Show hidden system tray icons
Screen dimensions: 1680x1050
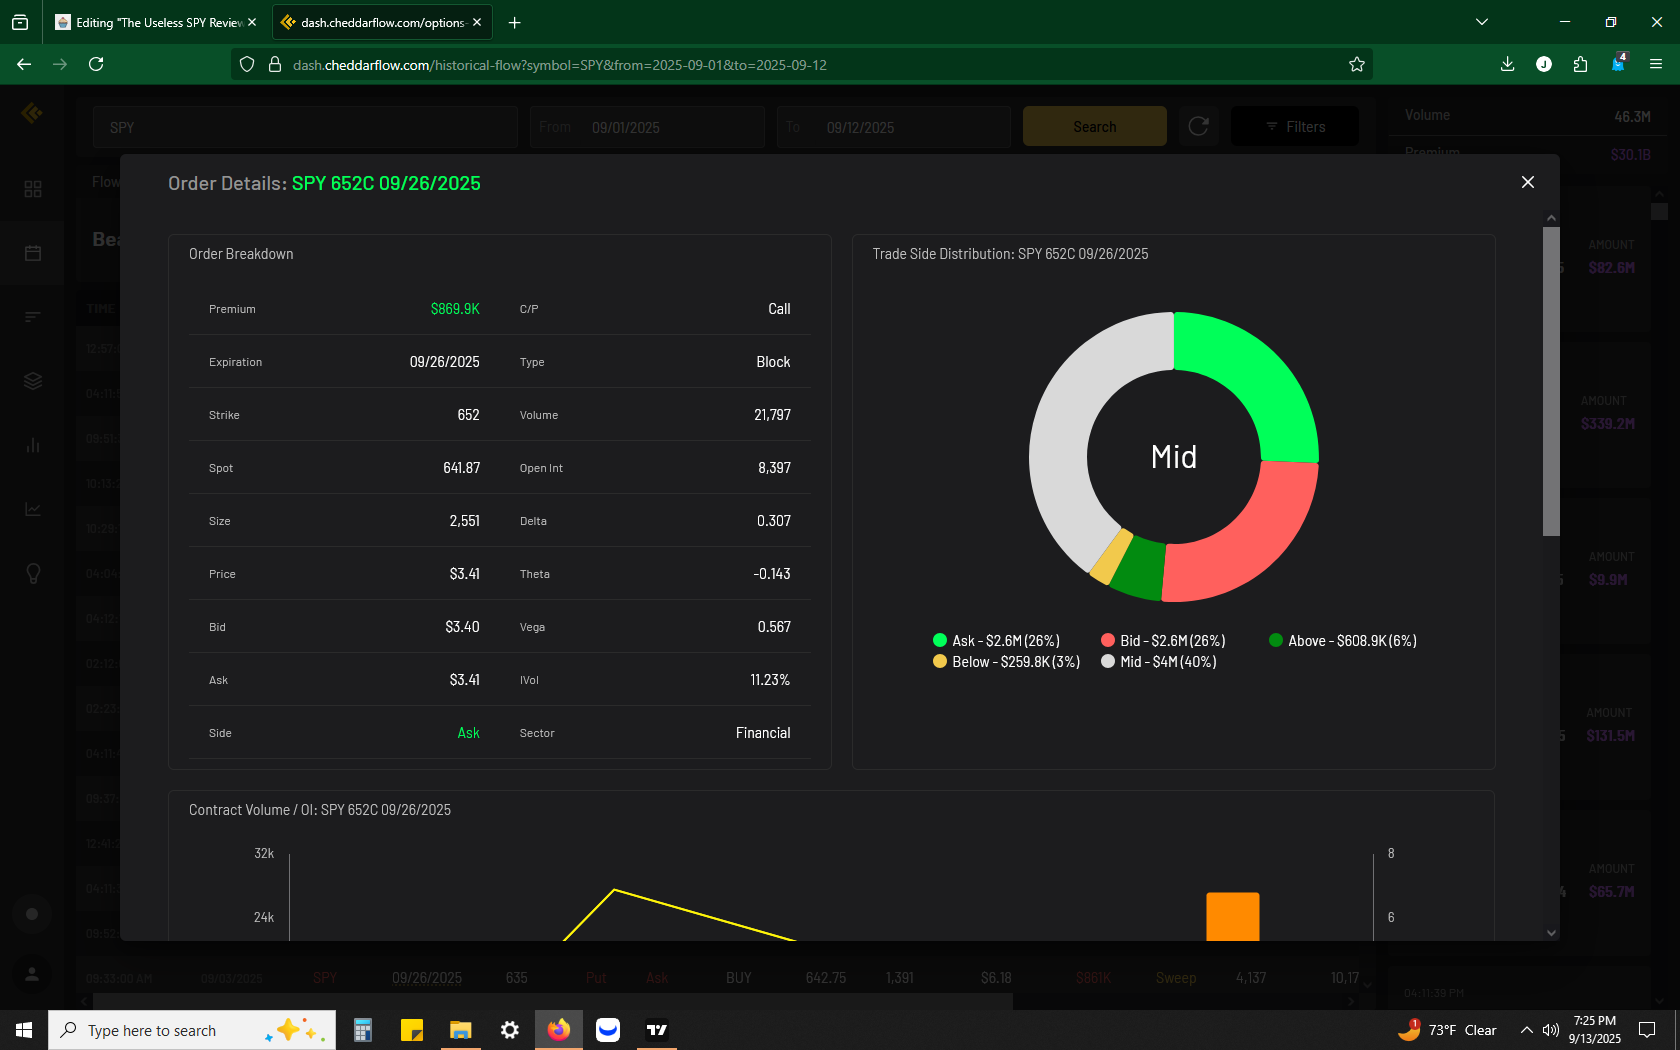[x=1526, y=1030]
